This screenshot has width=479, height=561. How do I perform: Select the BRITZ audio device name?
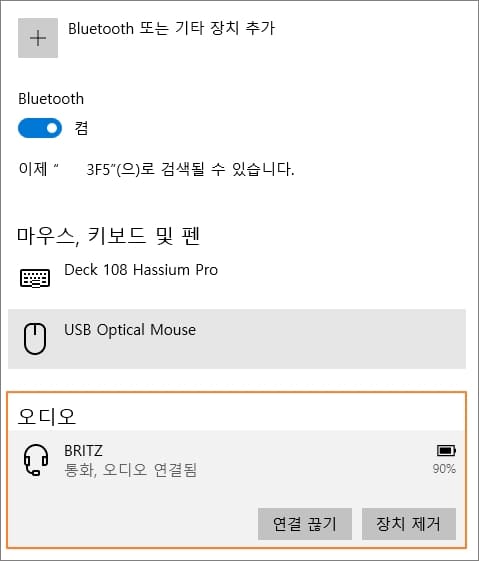pos(83,451)
